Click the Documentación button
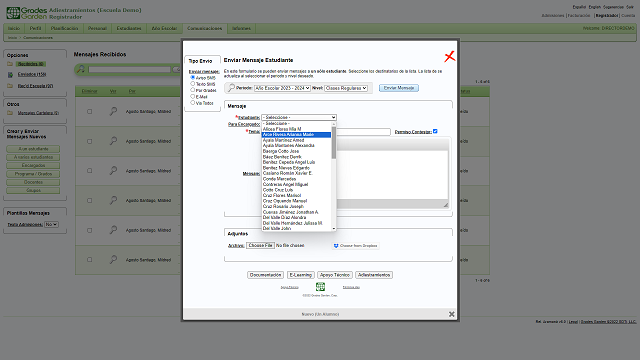Image resolution: width=640 pixels, height=360 pixels. (265, 275)
